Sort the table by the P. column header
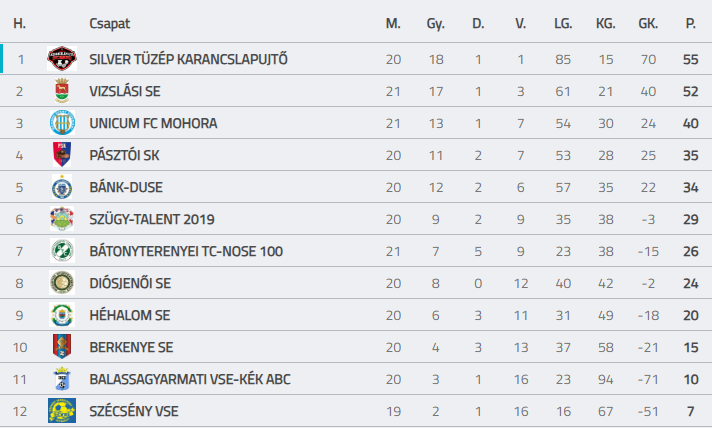The height and width of the screenshot is (428, 712). (x=691, y=23)
